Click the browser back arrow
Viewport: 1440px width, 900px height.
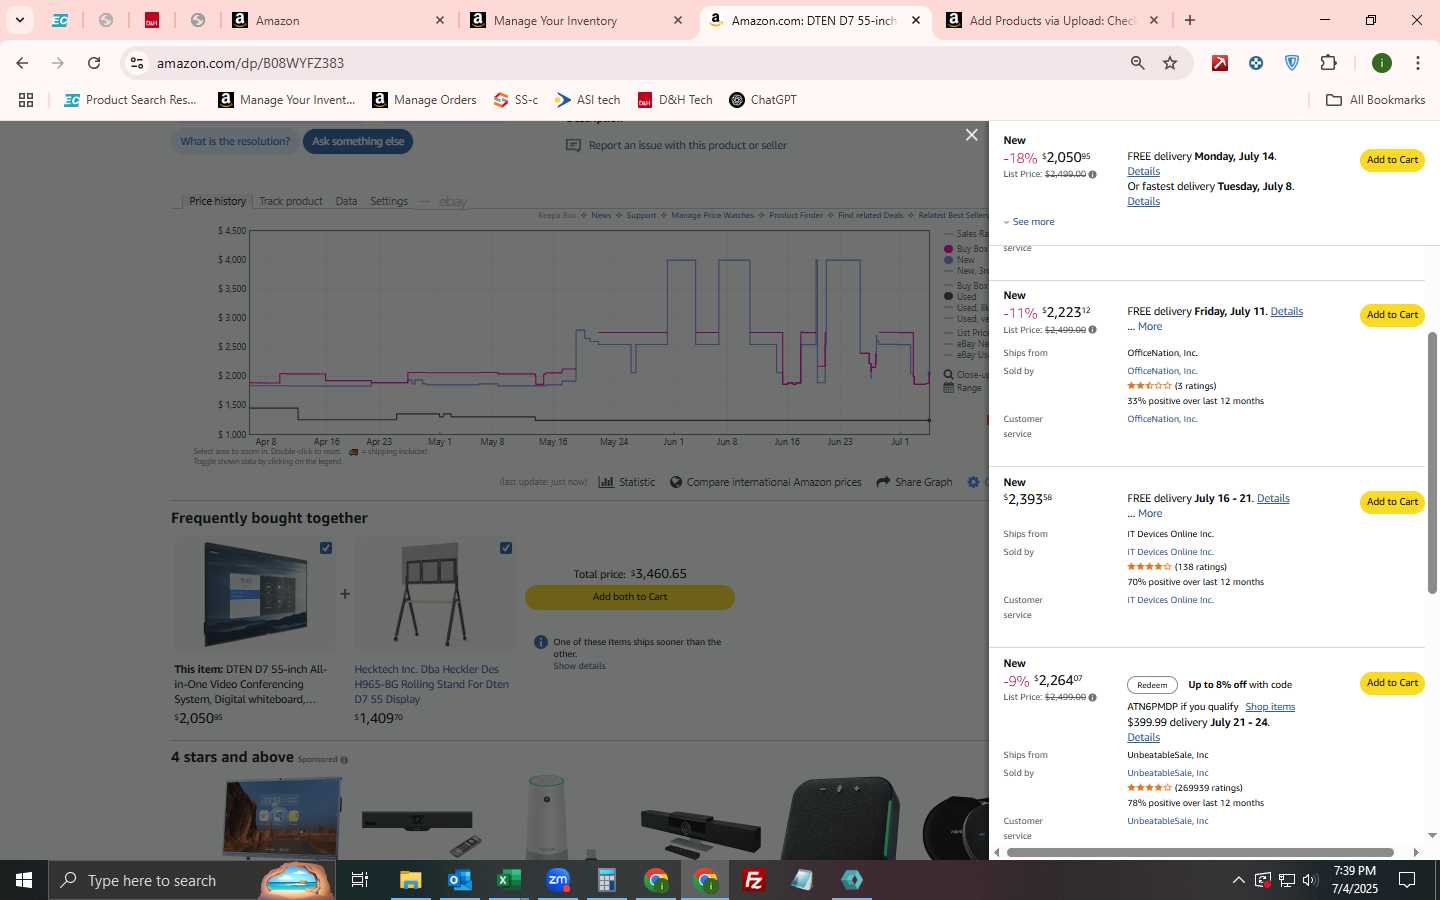(22, 63)
